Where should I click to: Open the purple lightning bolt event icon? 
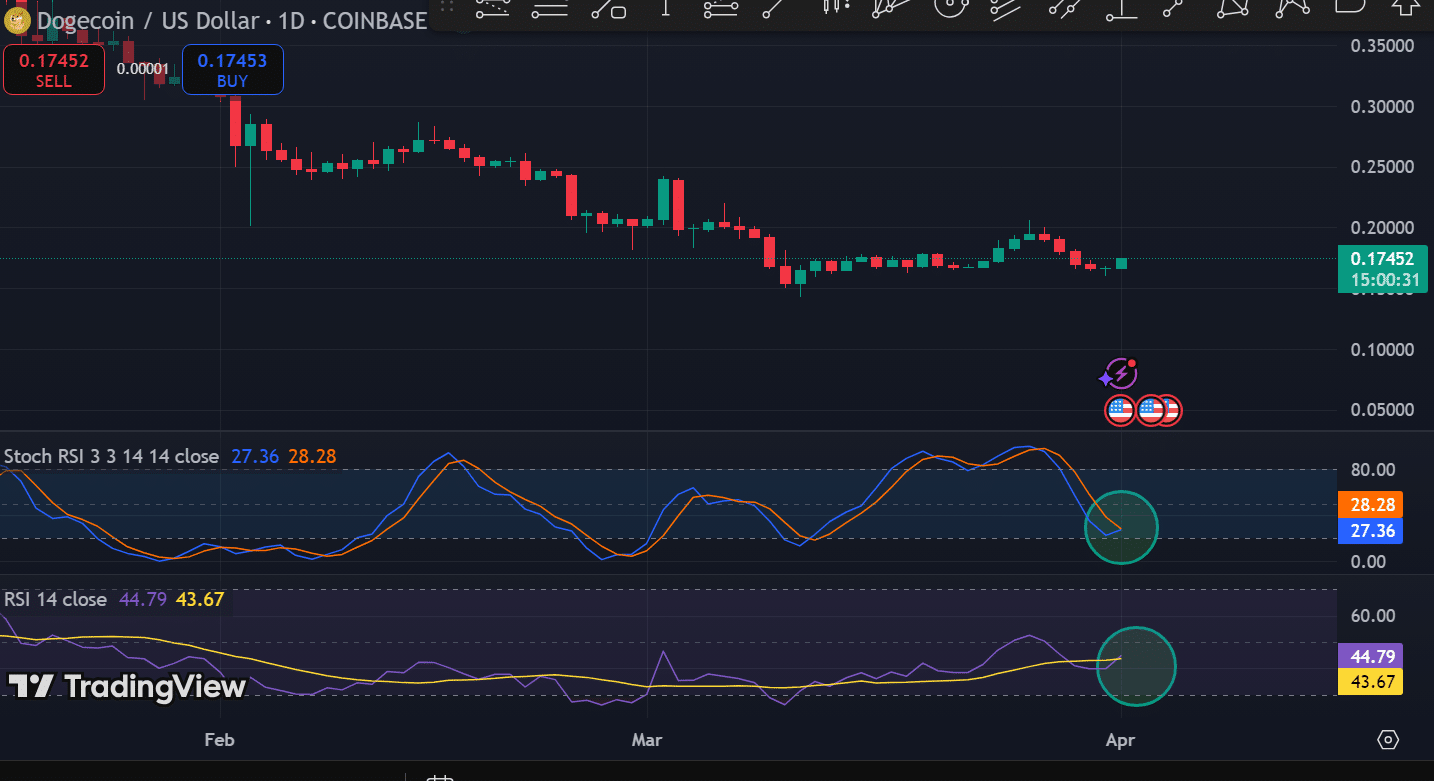pos(1118,375)
